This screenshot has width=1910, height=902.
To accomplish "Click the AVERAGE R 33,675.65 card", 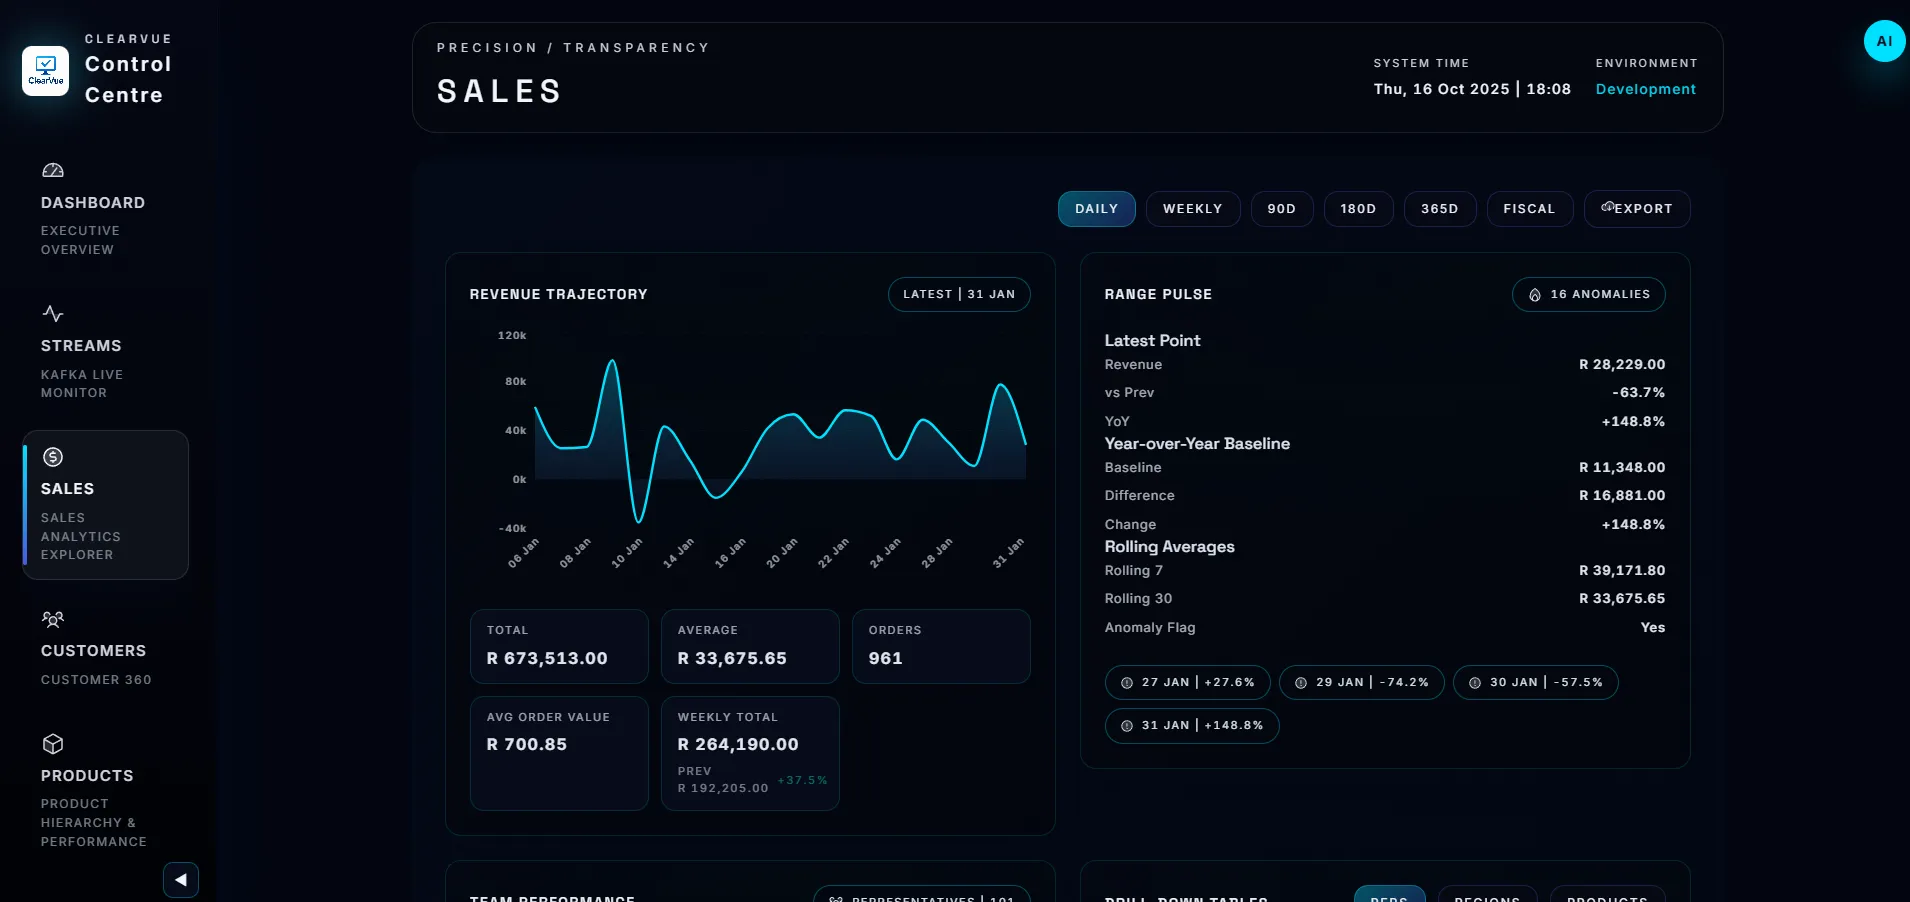I will tap(750, 646).
